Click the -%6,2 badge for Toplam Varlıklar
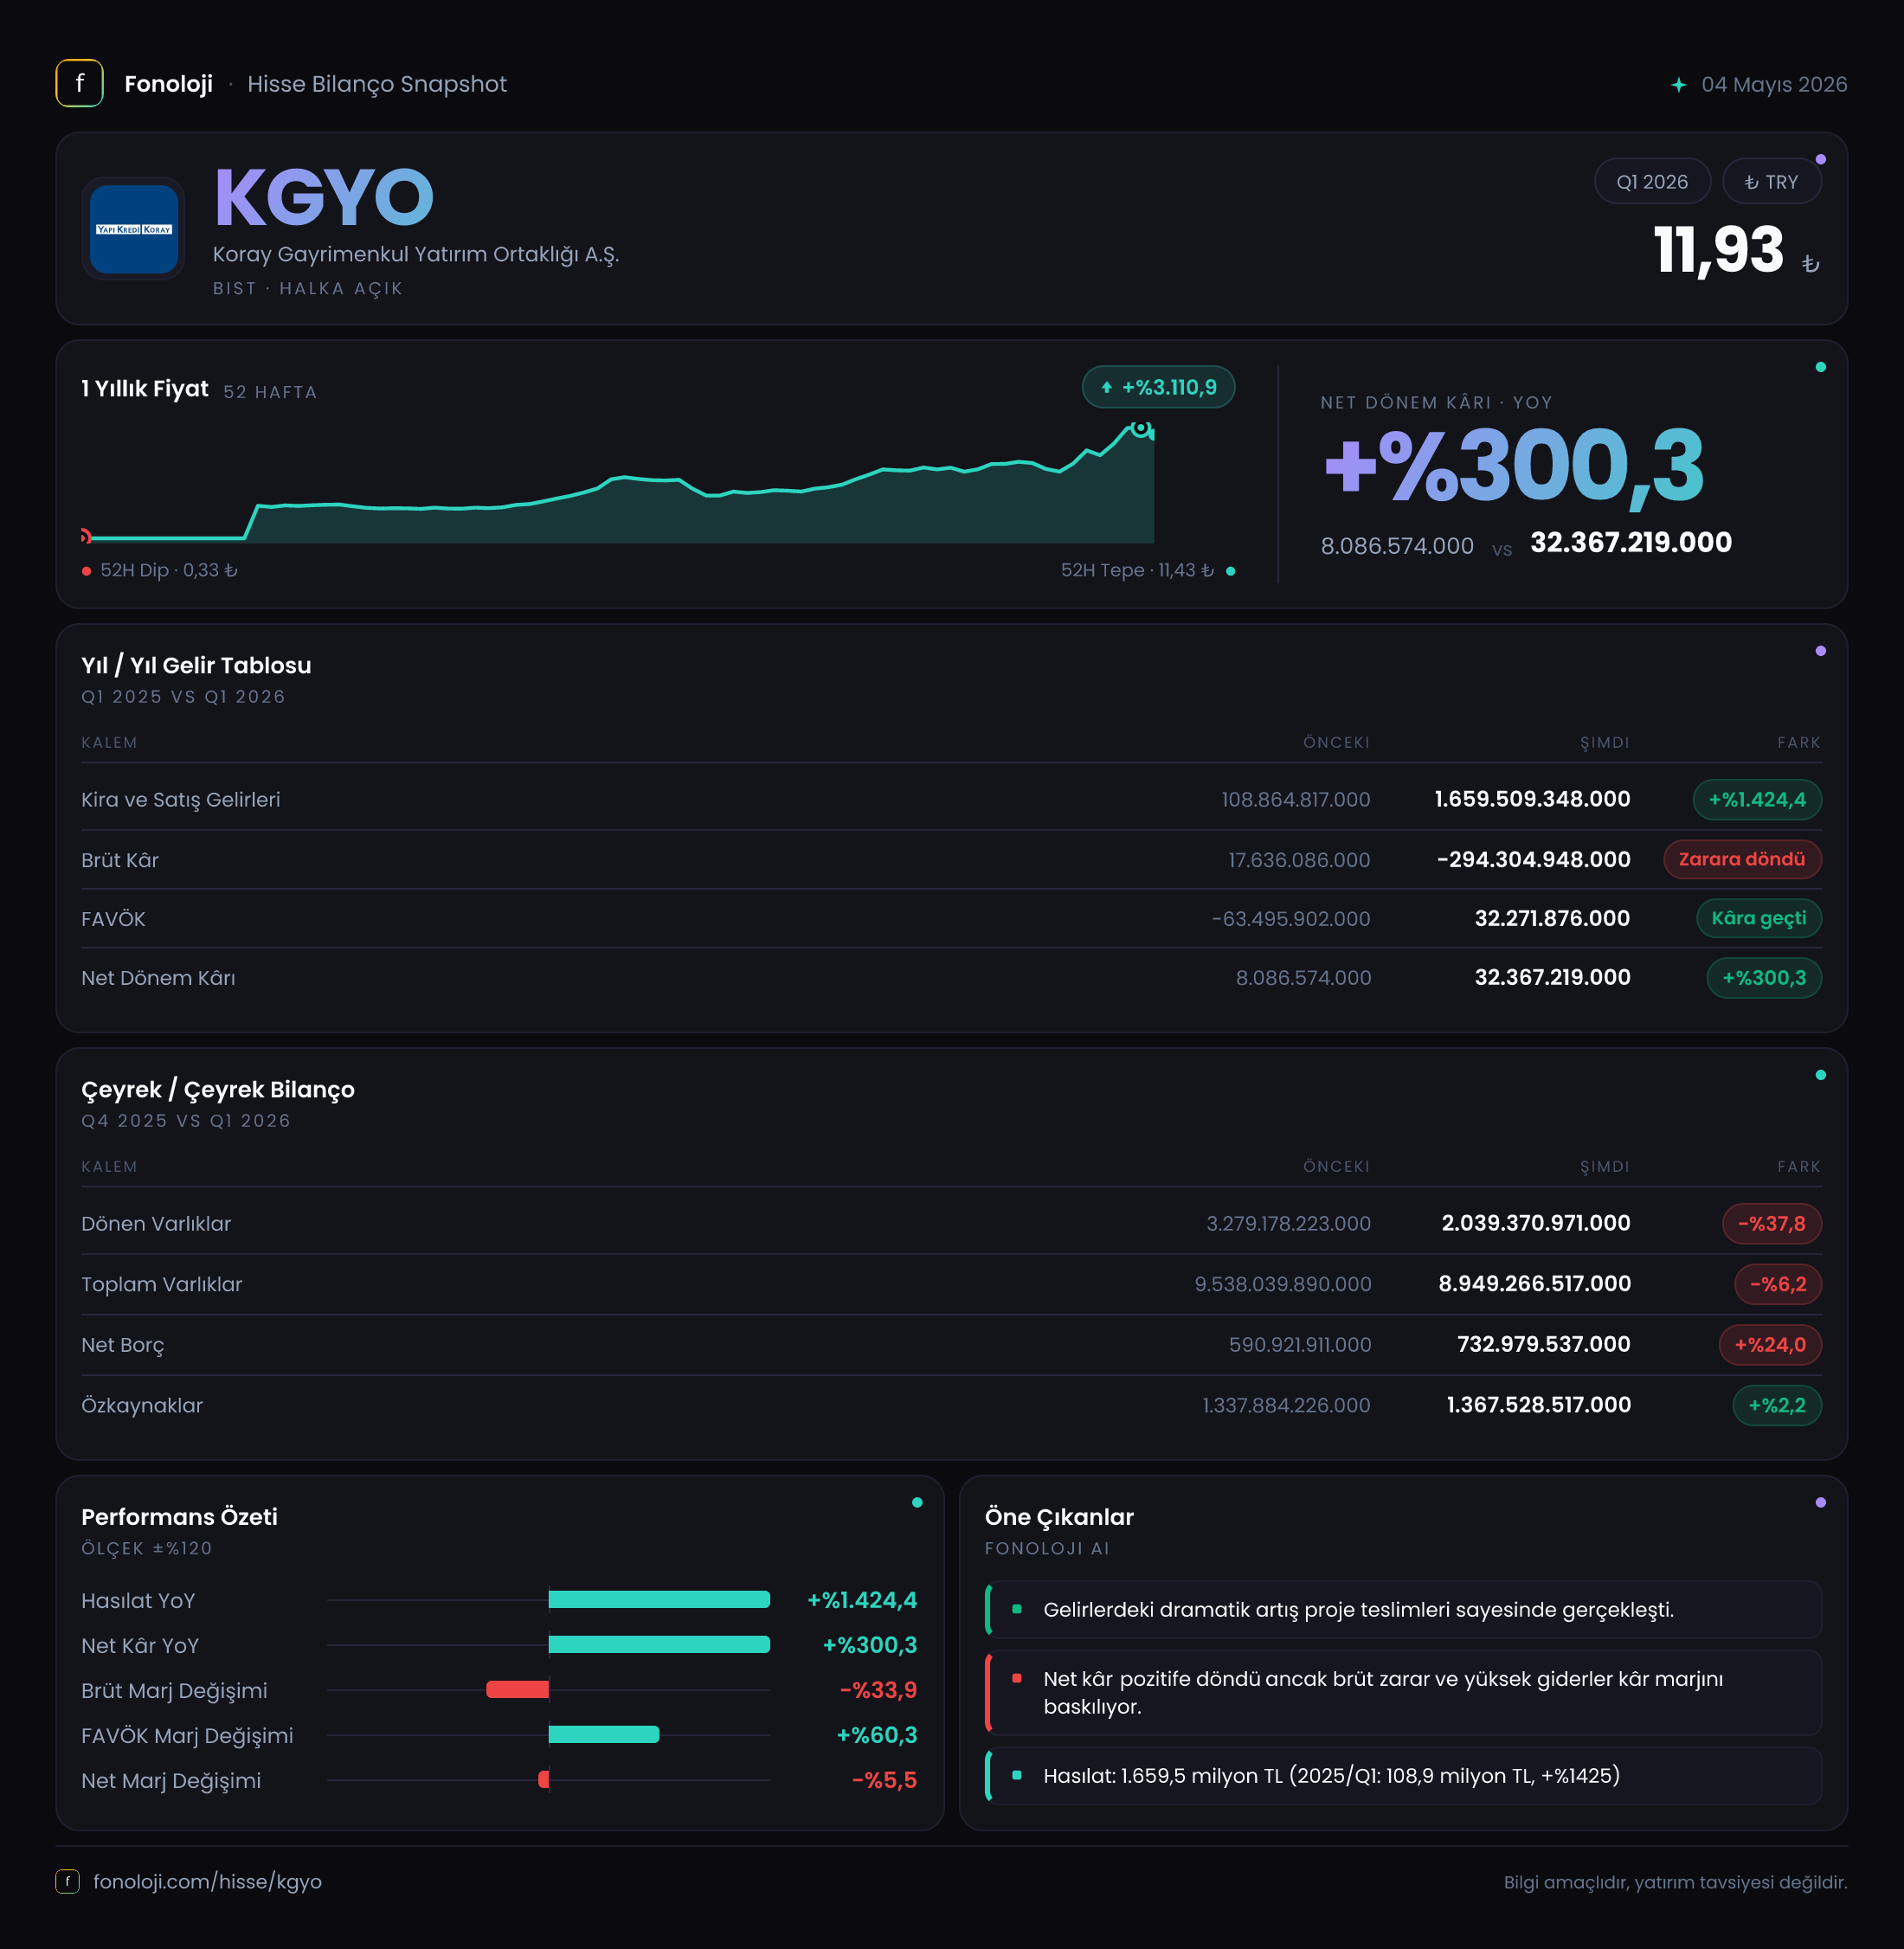 tap(1778, 1285)
